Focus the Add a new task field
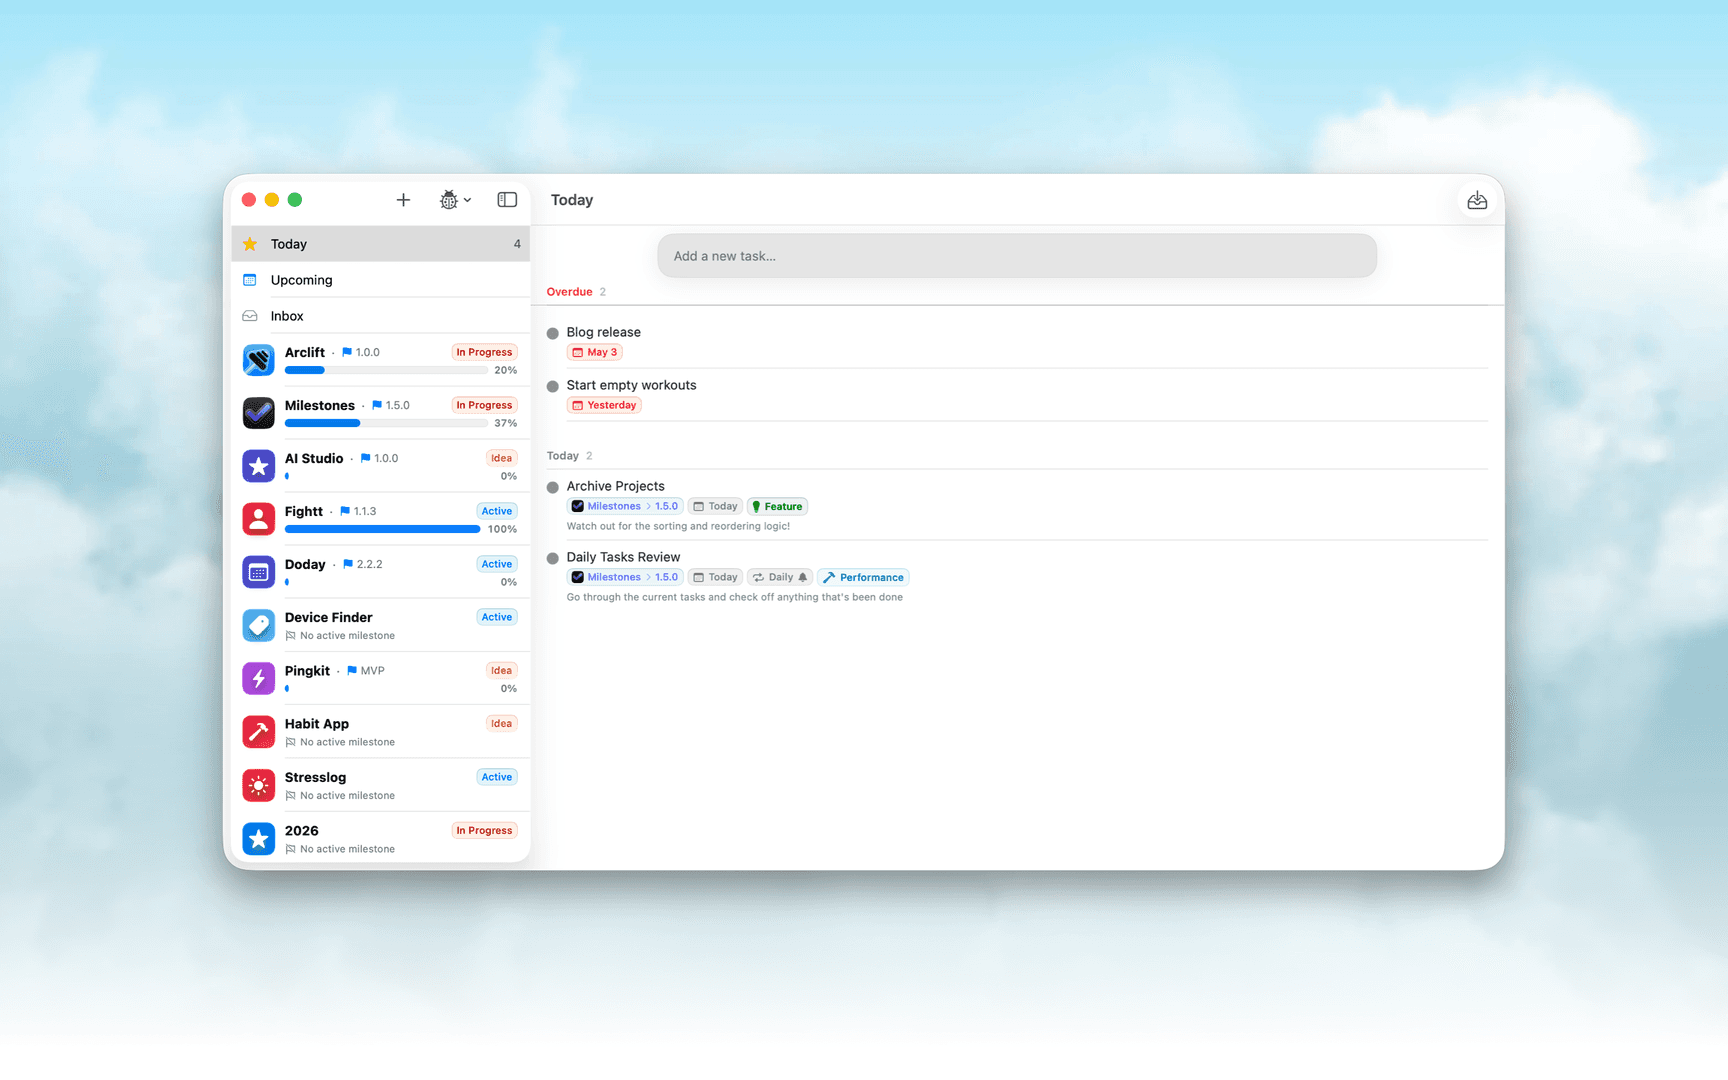The image size is (1728, 1080). click(x=1017, y=256)
